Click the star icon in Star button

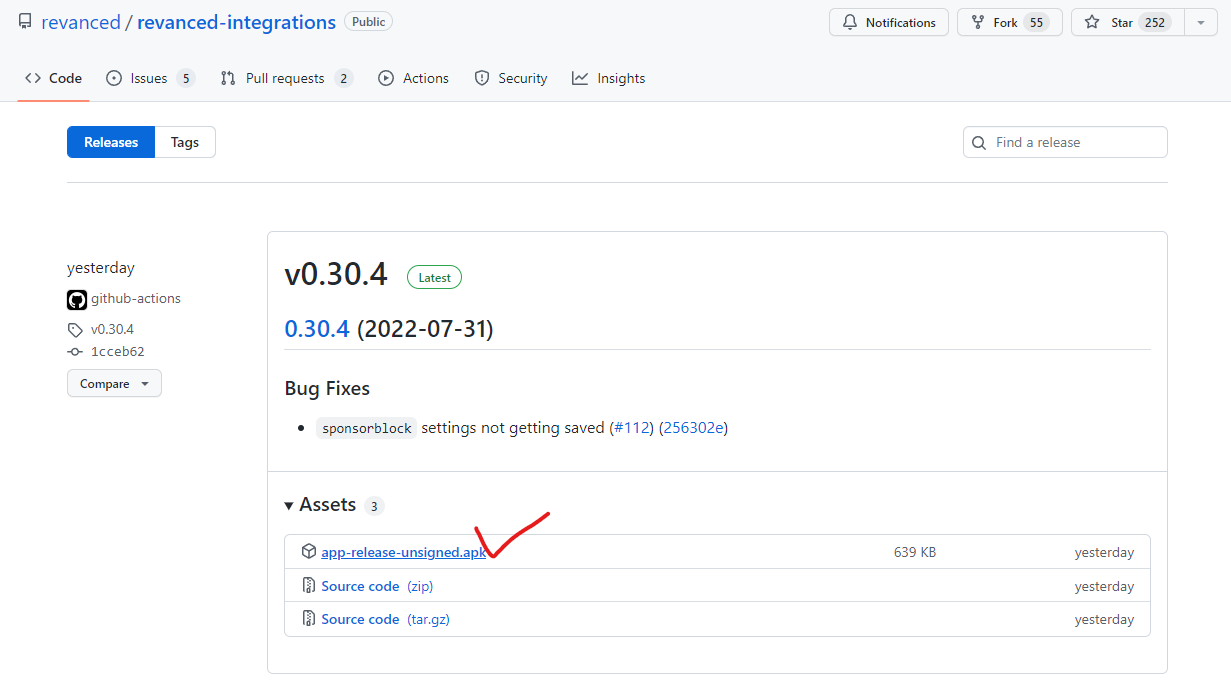click(1092, 22)
